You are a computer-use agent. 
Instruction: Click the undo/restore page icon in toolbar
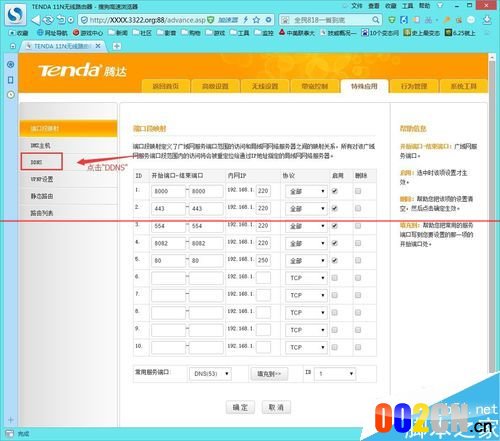61,19
